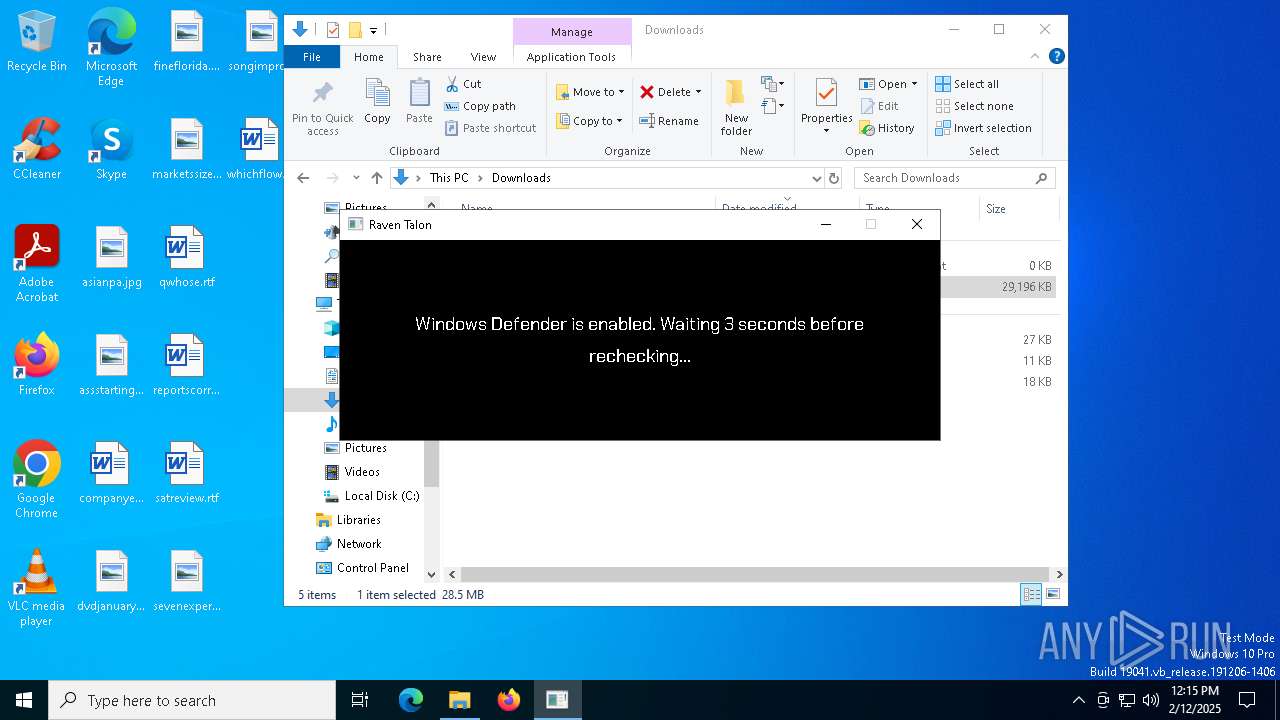
Task: Select Videos in navigation pane
Action: [362, 472]
